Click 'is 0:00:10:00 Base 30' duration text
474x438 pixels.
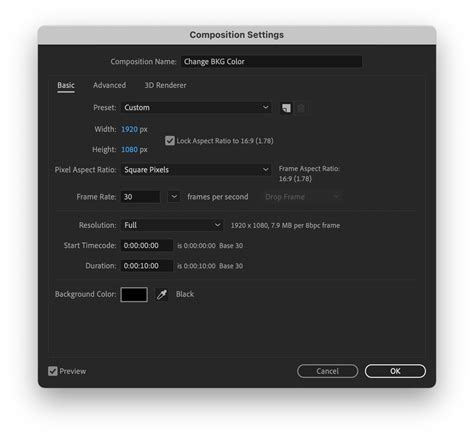[x=210, y=266]
